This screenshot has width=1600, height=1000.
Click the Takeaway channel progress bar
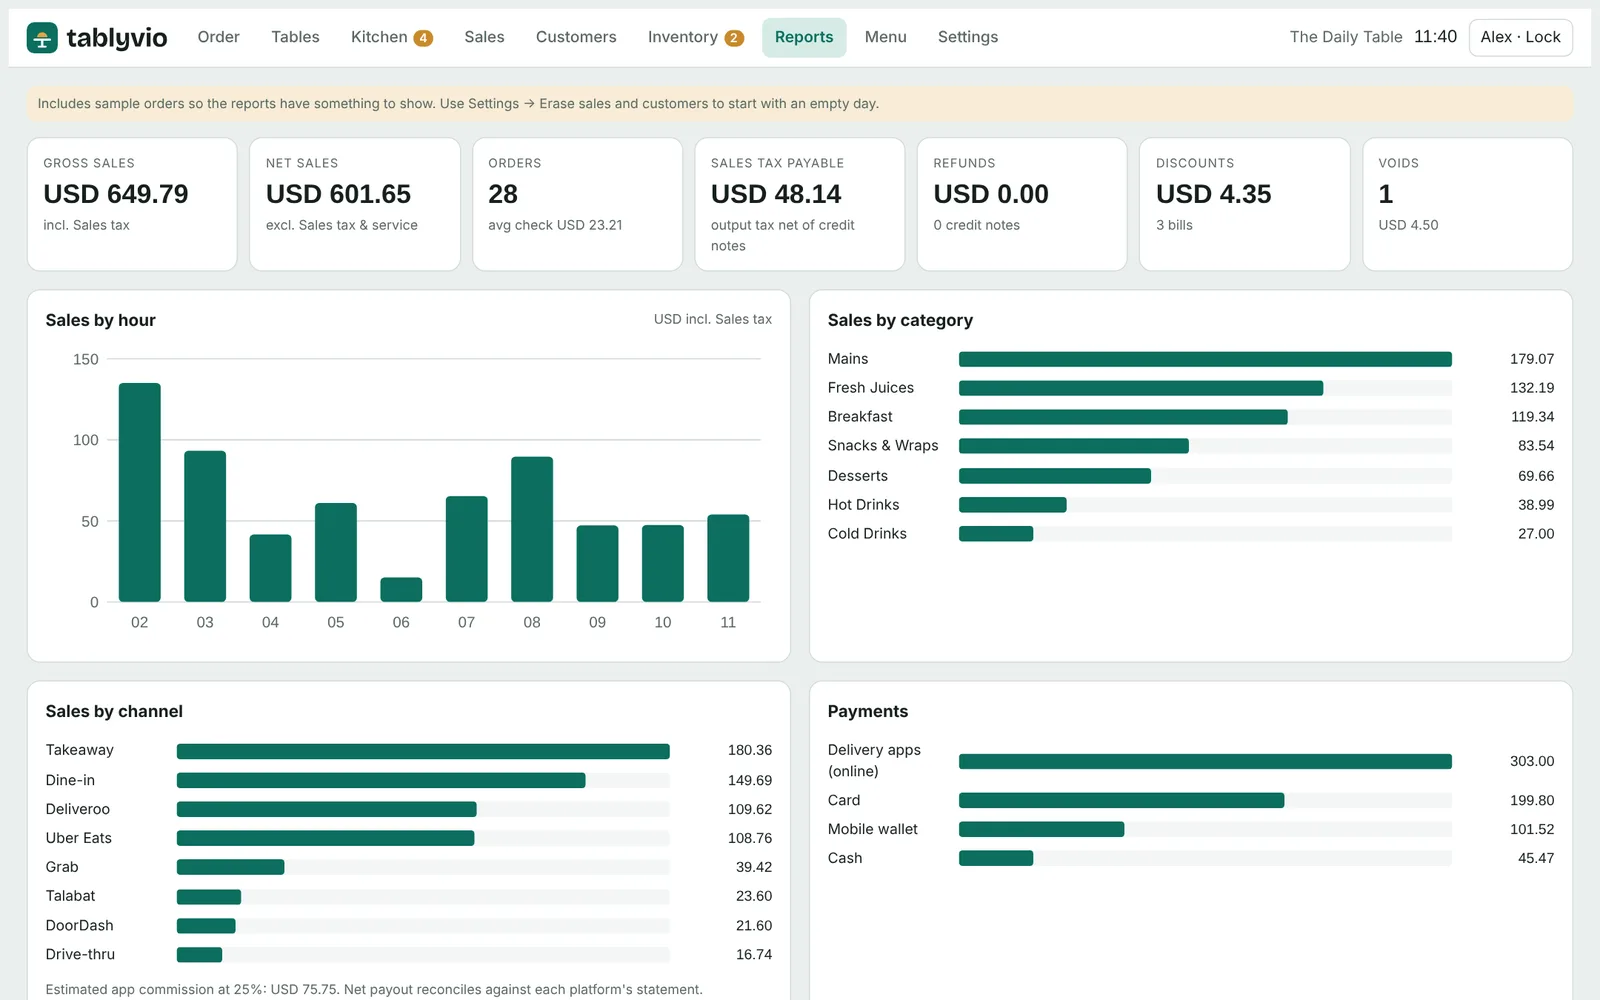coord(423,751)
